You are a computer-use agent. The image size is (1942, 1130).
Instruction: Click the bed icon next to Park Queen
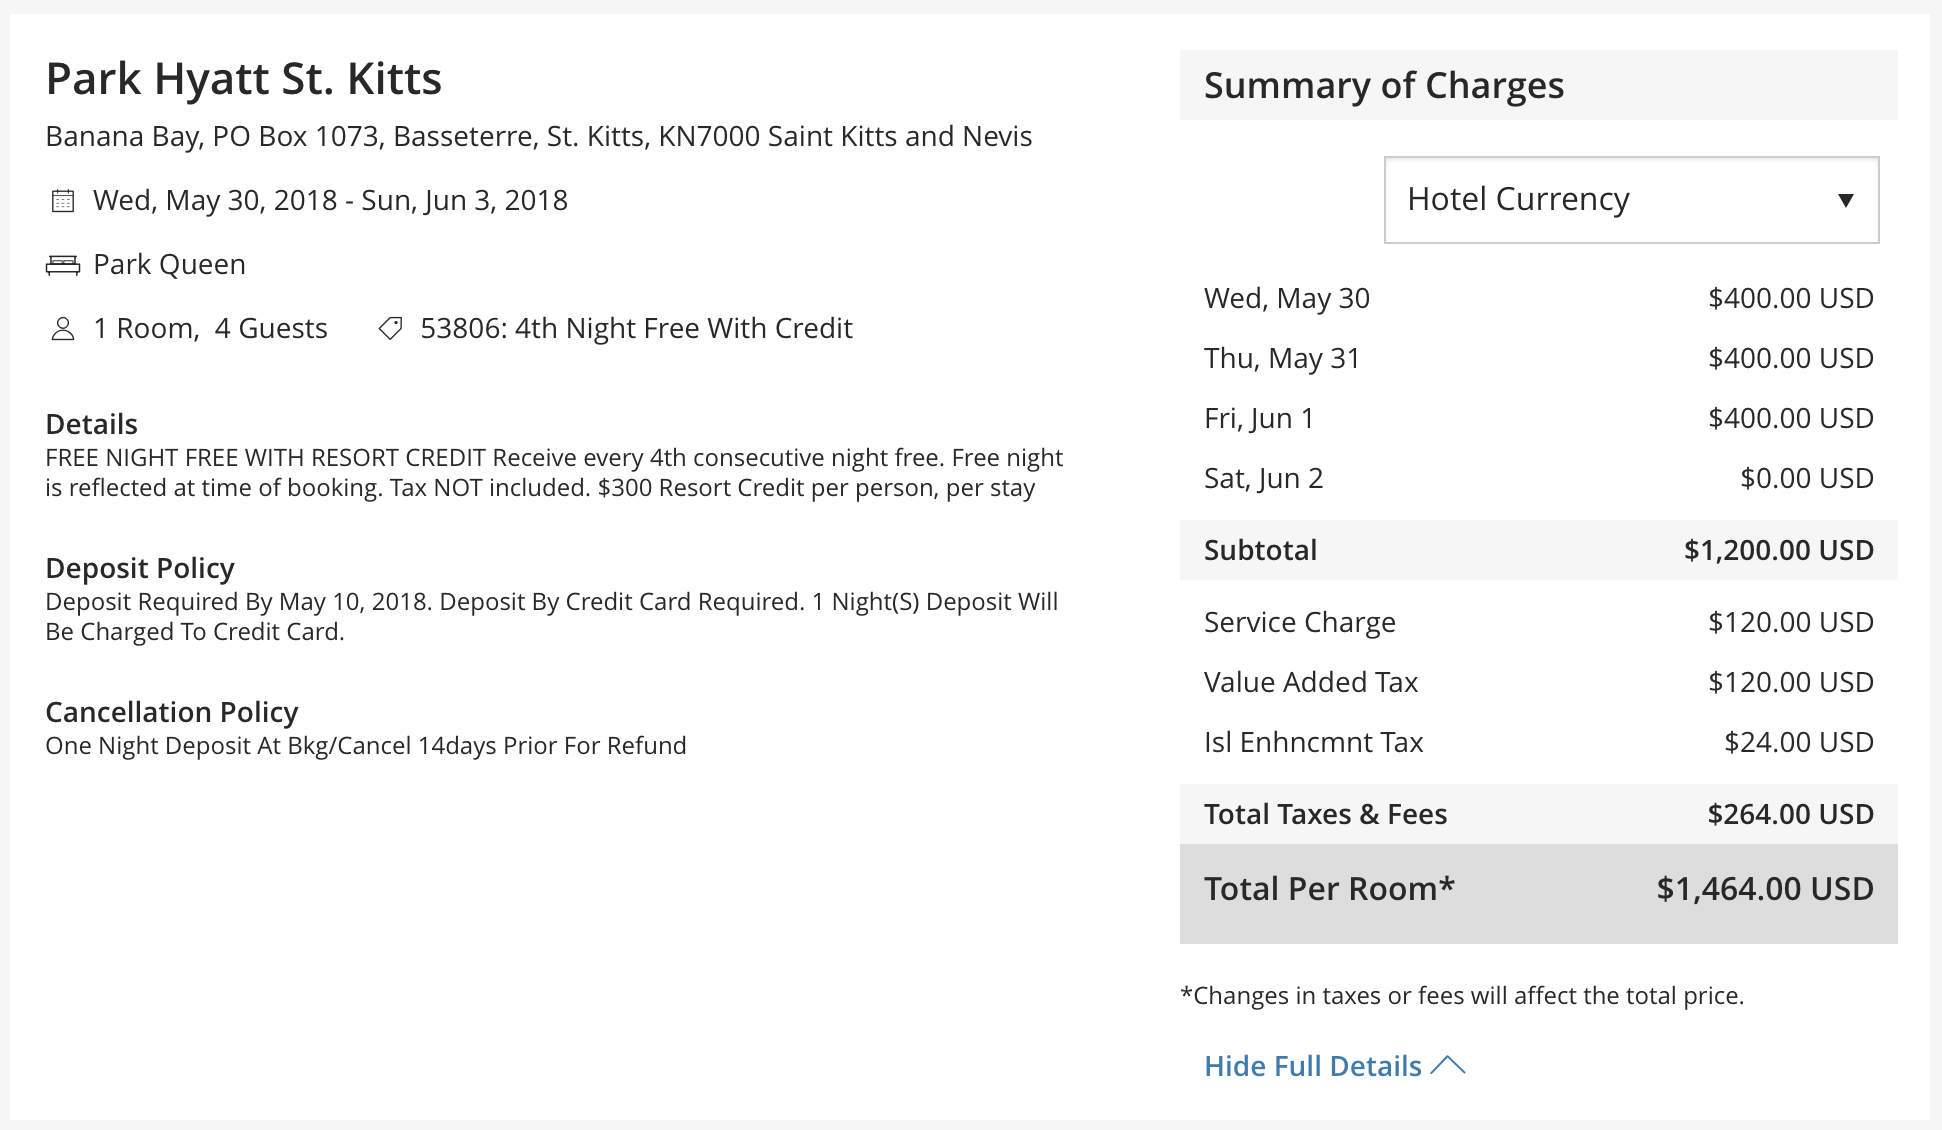[x=63, y=265]
